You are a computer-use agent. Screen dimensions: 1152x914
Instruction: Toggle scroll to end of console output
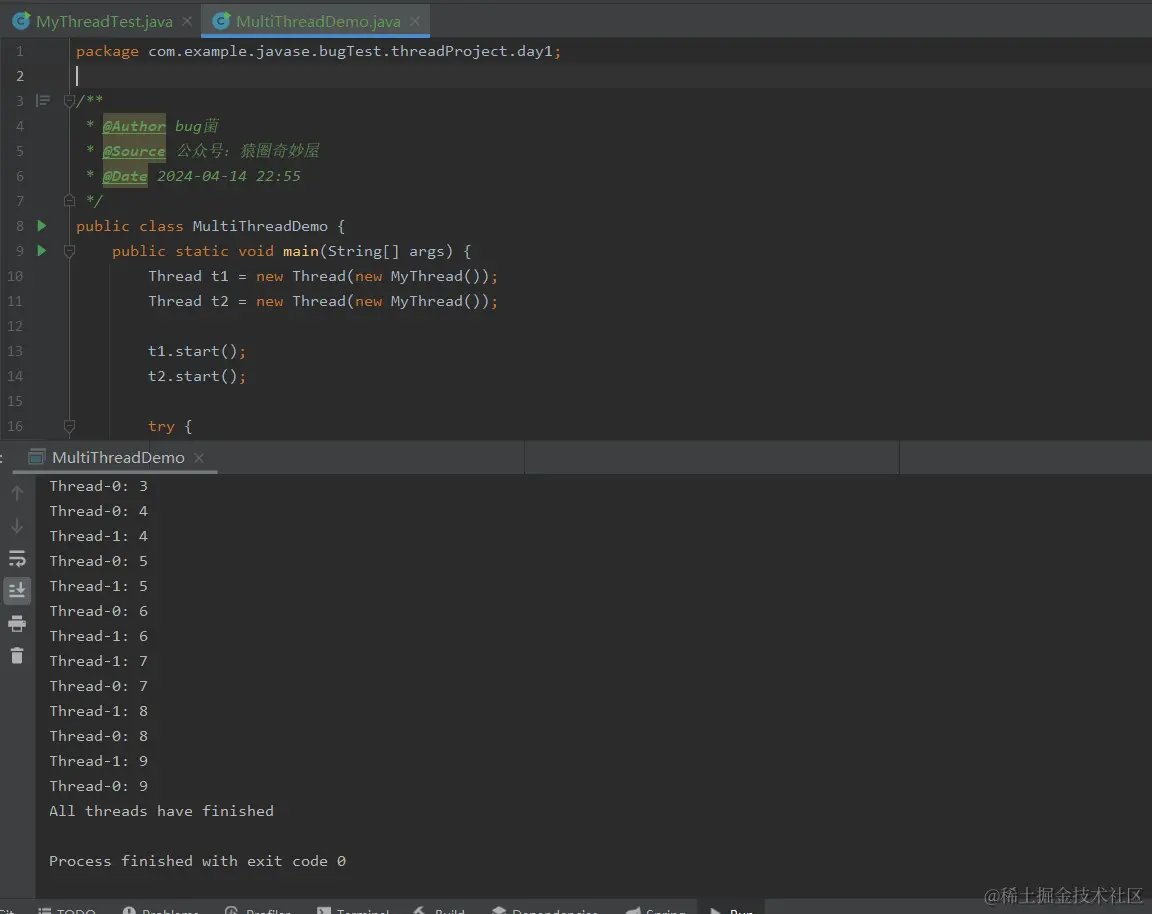[x=17, y=590]
